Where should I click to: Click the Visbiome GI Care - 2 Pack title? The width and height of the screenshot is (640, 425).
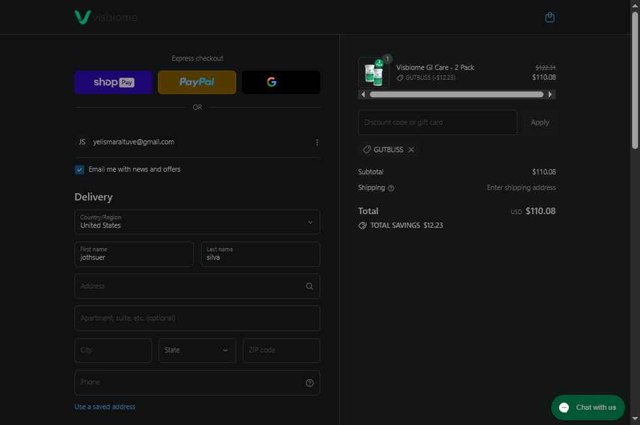(435, 67)
